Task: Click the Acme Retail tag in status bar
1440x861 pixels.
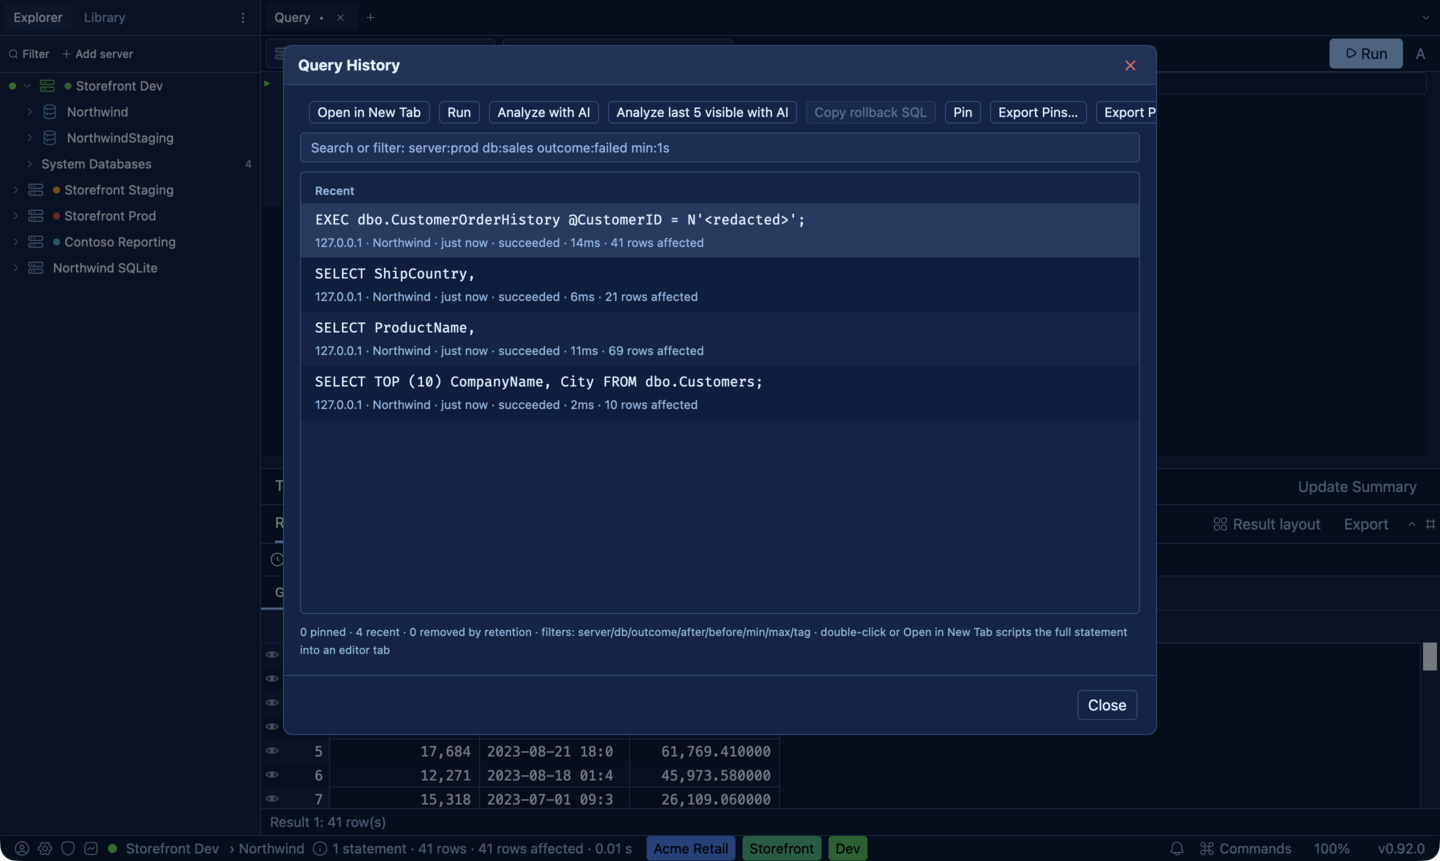Action: (x=691, y=848)
